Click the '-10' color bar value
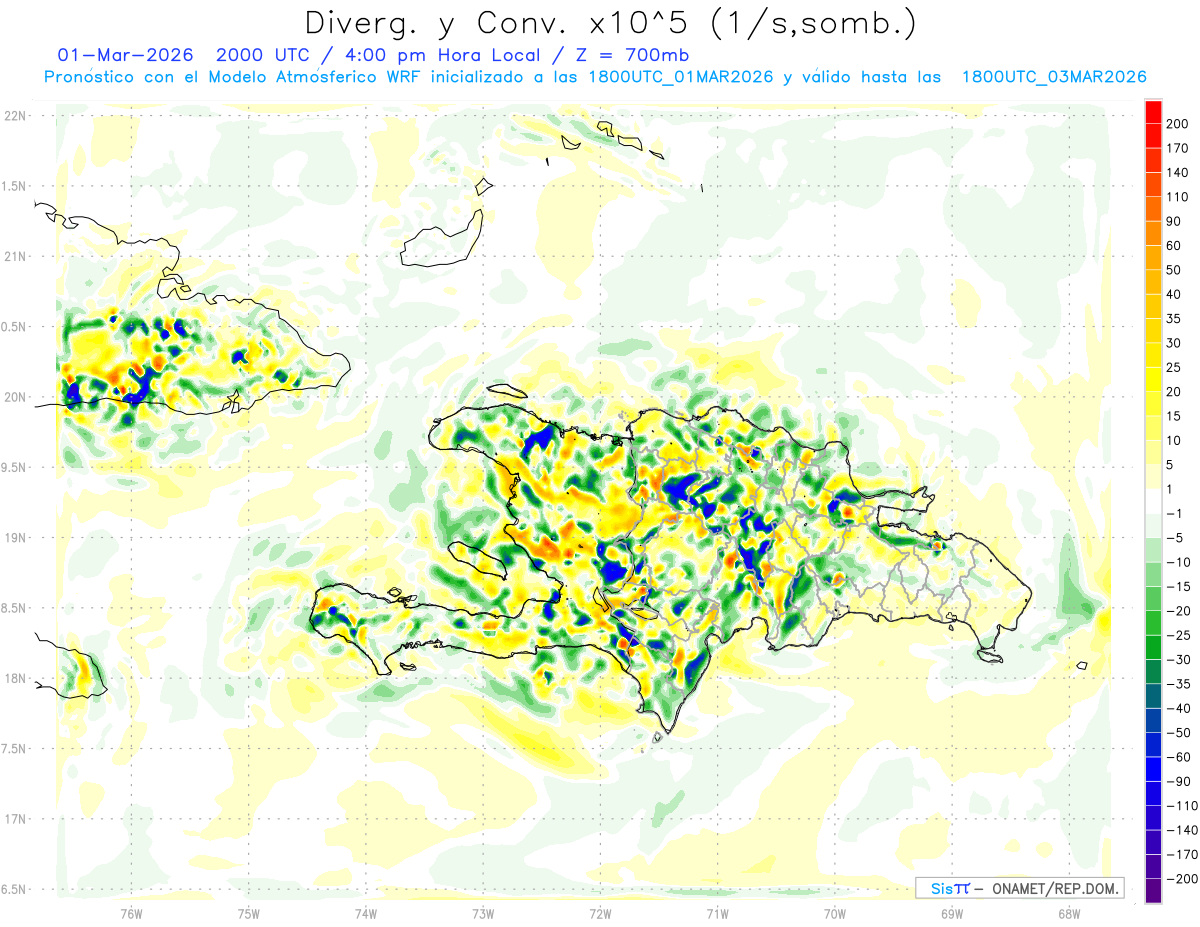Screen dimensions: 1200x927 click(x=1177, y=563)
